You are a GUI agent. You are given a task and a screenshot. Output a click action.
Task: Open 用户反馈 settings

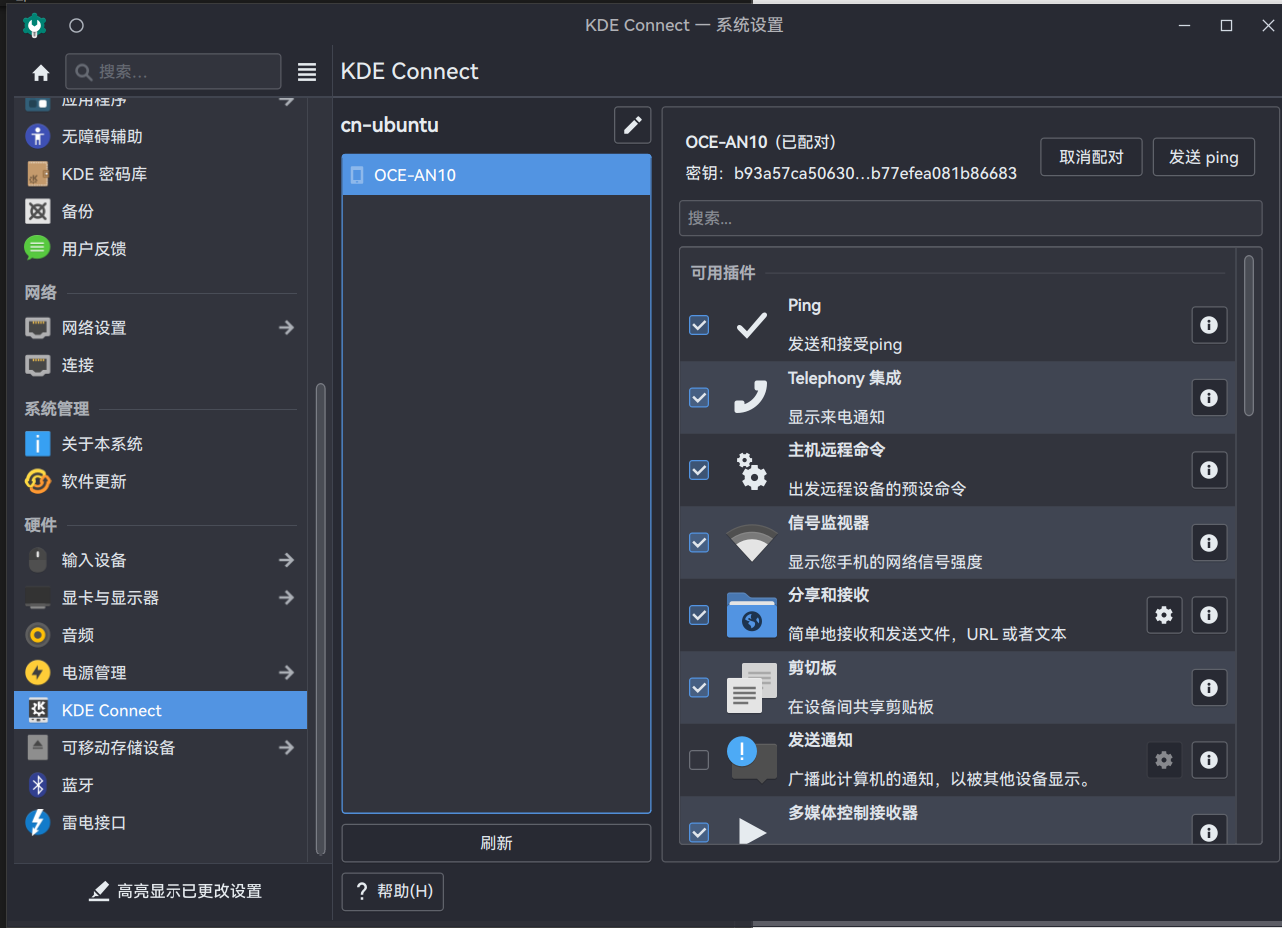160,249
